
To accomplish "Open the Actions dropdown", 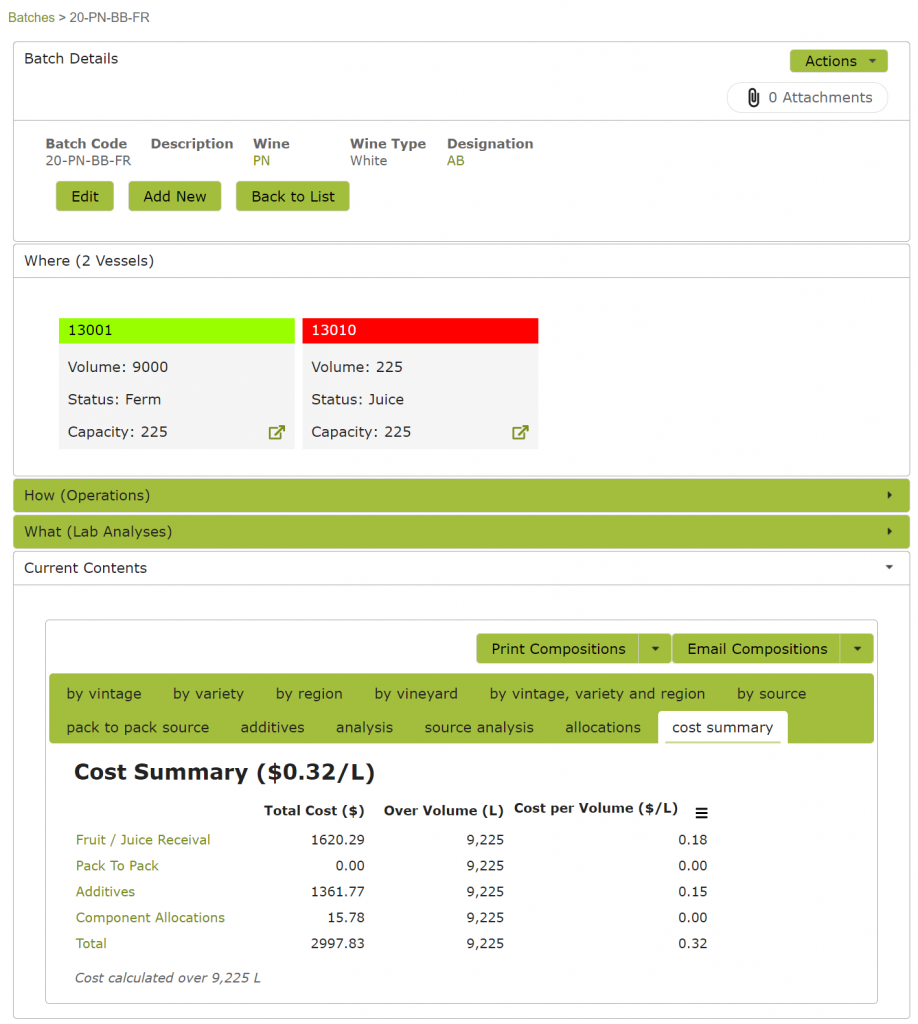I will tap(838, 60).
